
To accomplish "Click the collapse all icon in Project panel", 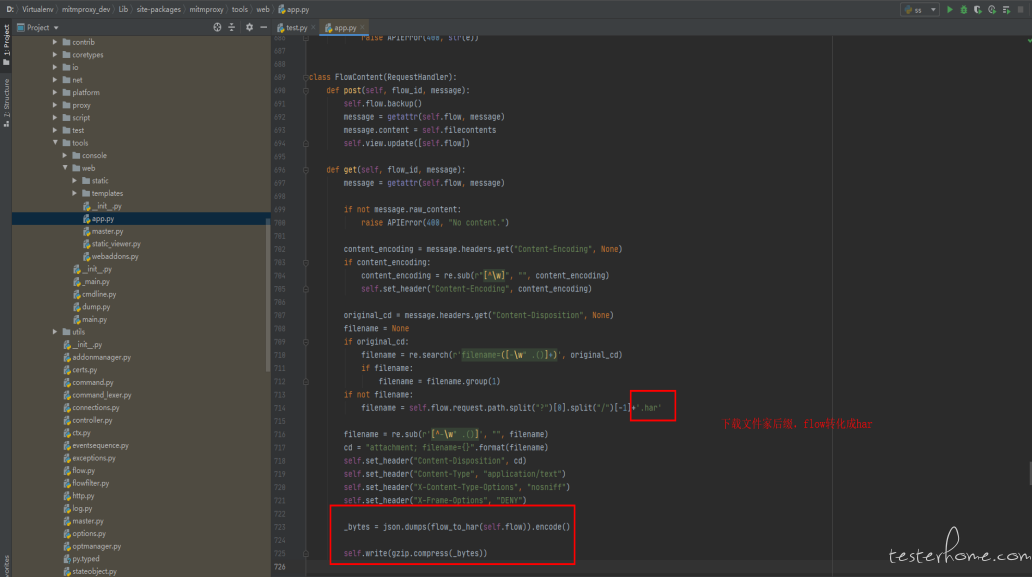I will coord(231,27).
